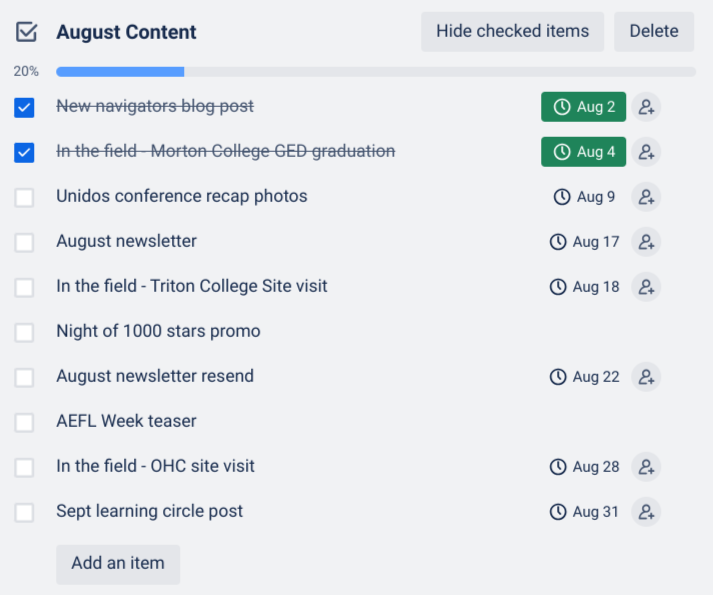Assign member to Sept learning circle post
Viewport: 713px width, 595px height.
tap(646, 512)
